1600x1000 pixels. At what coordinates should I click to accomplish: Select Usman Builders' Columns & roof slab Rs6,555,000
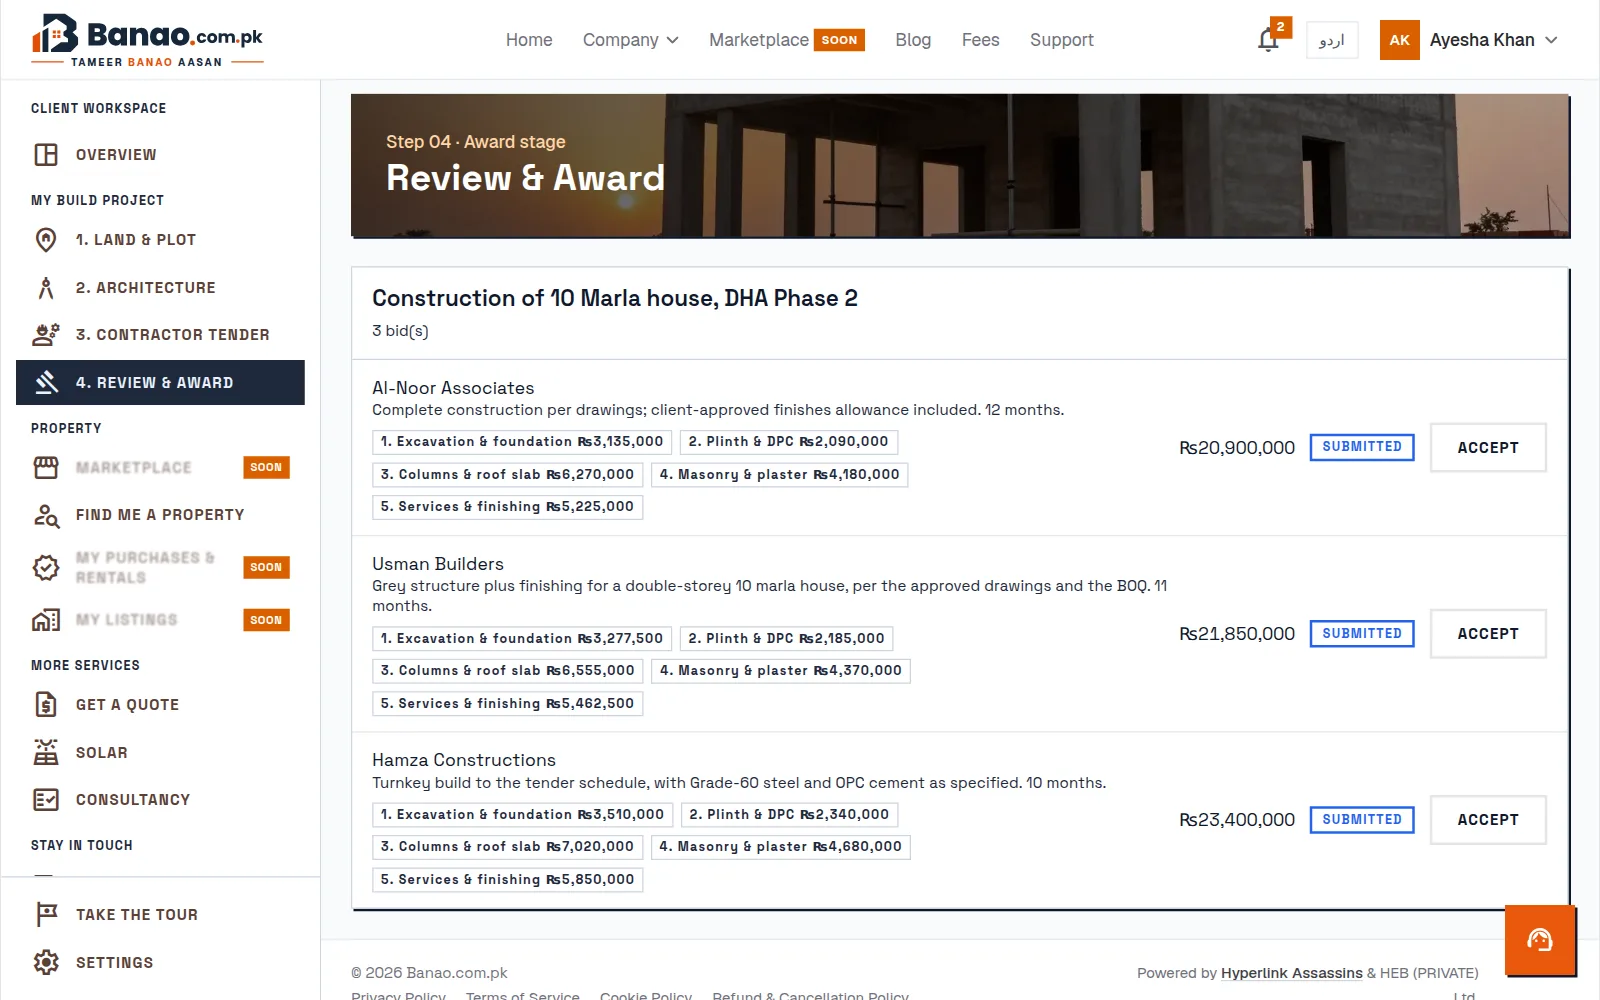click(508, 671)
